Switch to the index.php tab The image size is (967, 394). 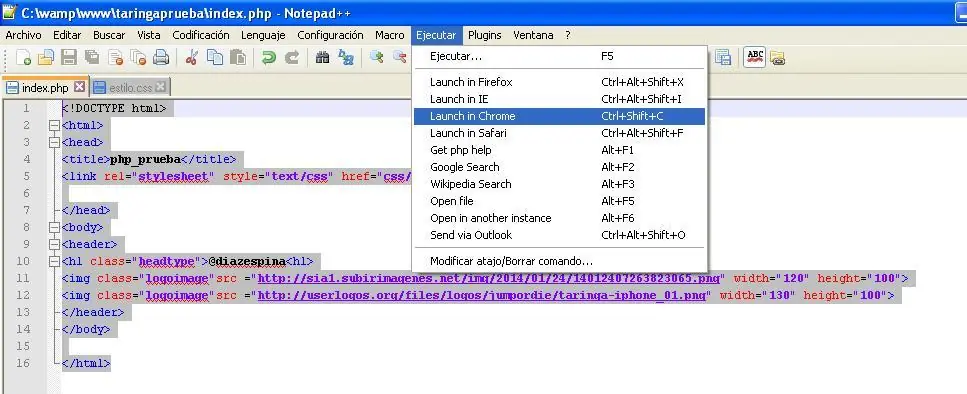pyautogui.click(x=45, y=88)
